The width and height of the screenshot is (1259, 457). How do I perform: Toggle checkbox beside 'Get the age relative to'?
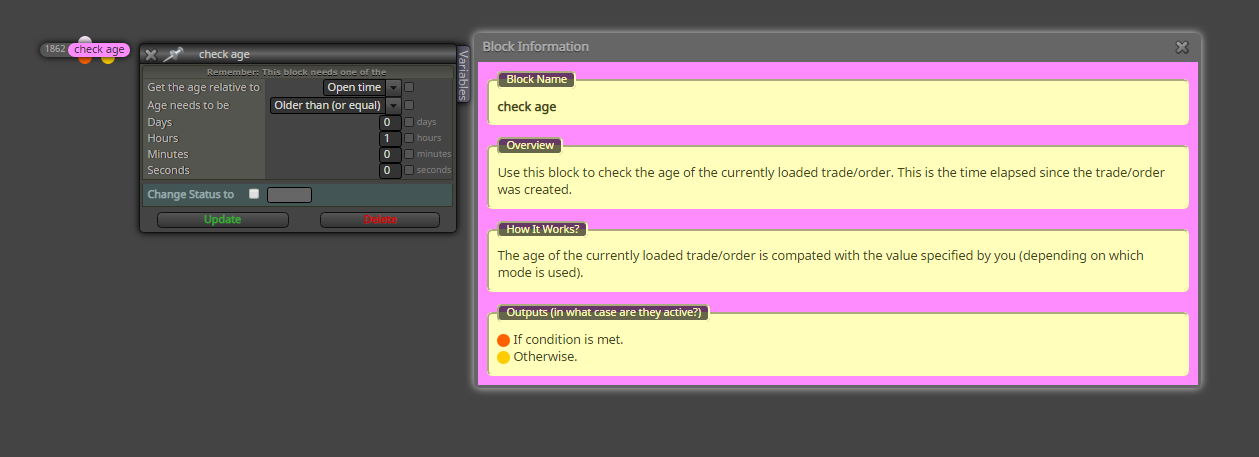coord(409,88)
